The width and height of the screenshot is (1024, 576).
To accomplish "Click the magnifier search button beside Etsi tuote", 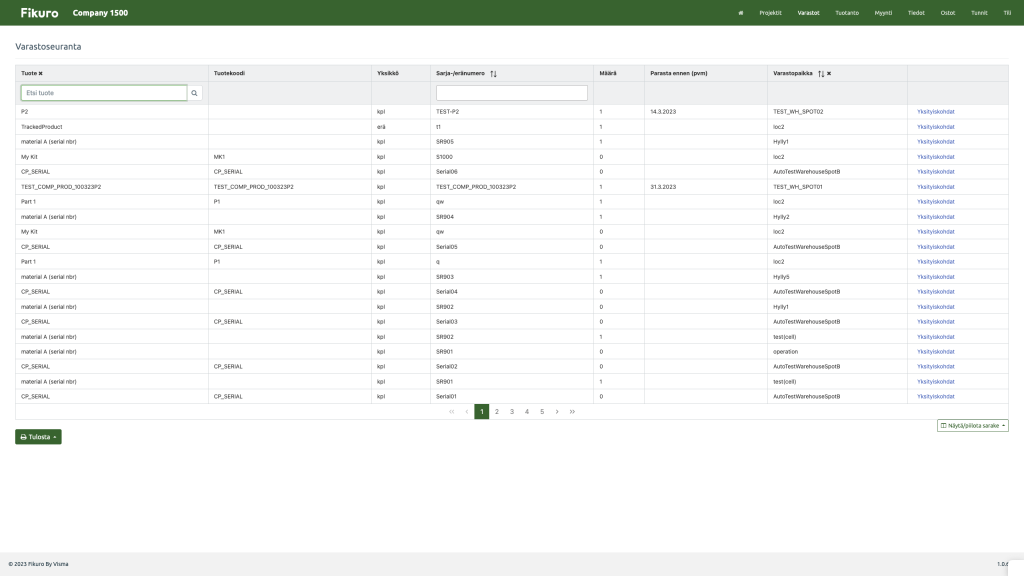I will pos(194,93).
